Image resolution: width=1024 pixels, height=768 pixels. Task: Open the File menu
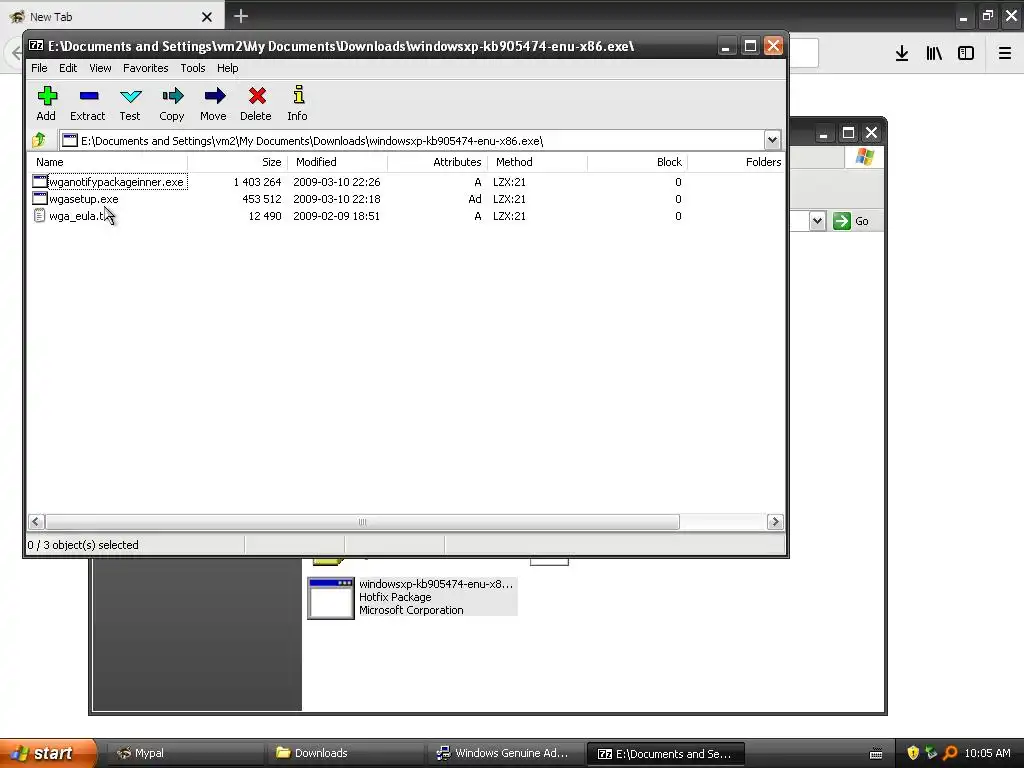pos(39,68)
